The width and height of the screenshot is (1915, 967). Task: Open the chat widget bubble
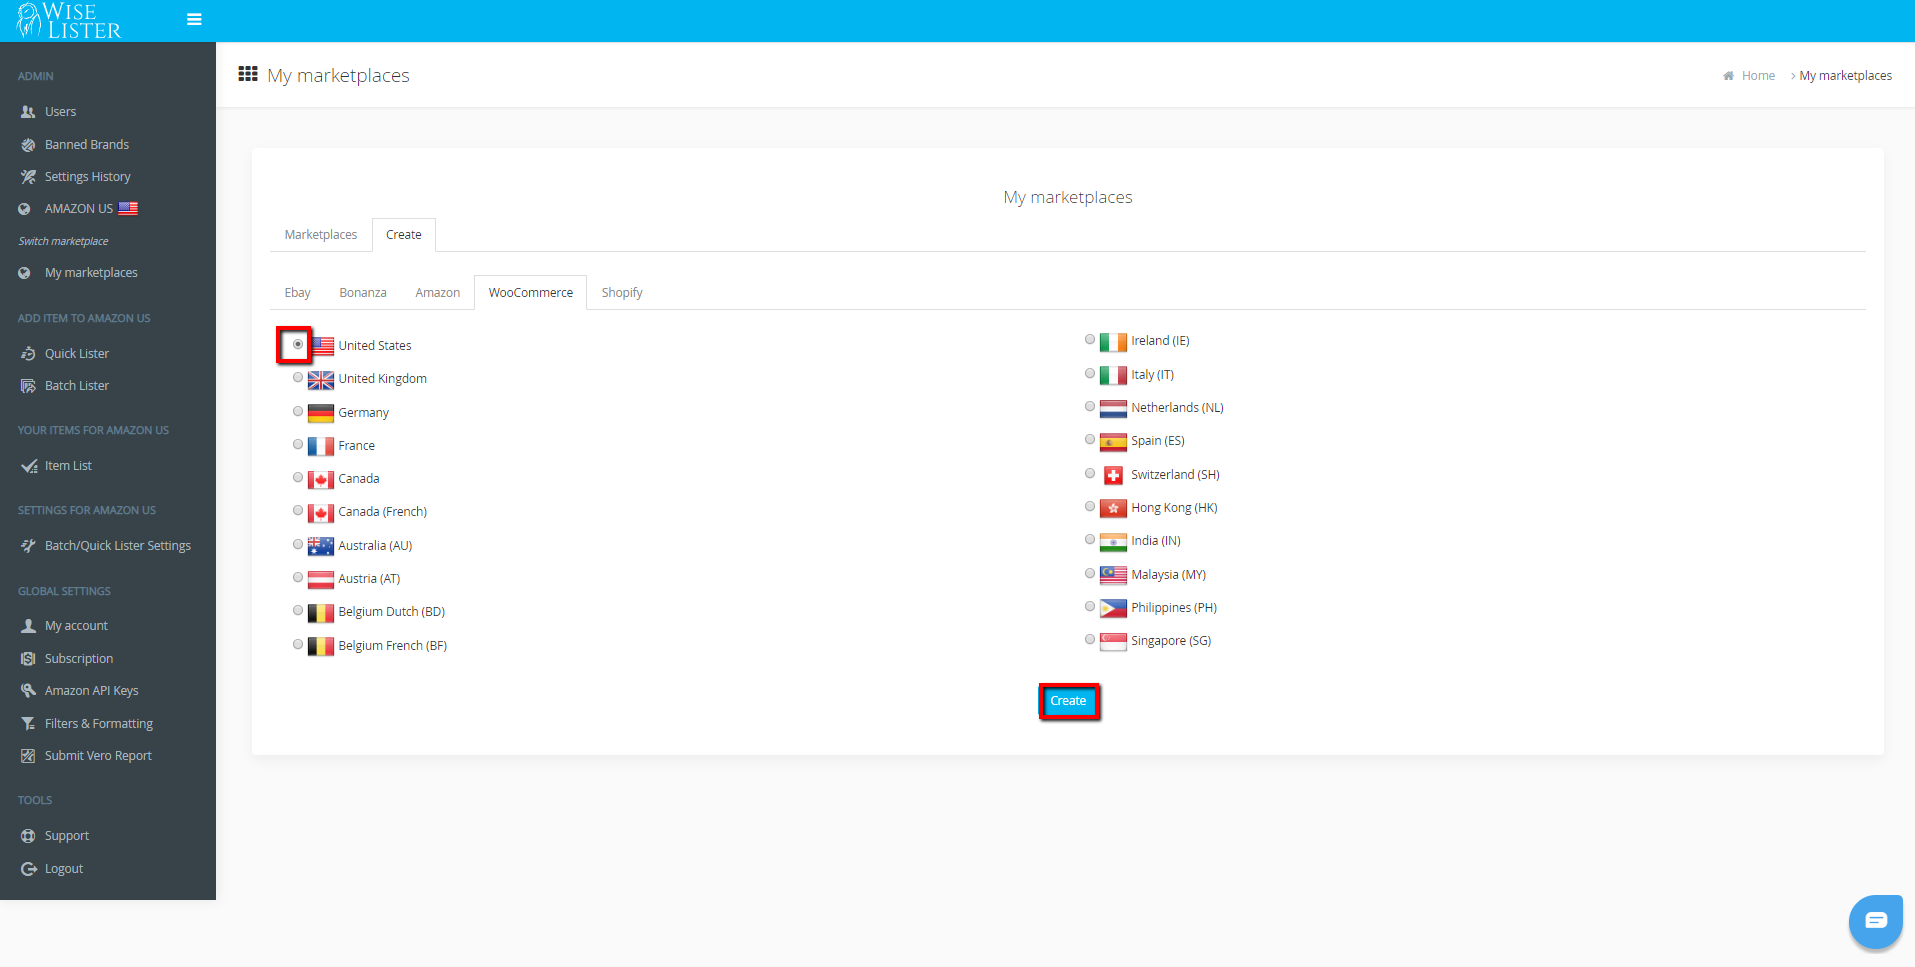point(1875,921)
